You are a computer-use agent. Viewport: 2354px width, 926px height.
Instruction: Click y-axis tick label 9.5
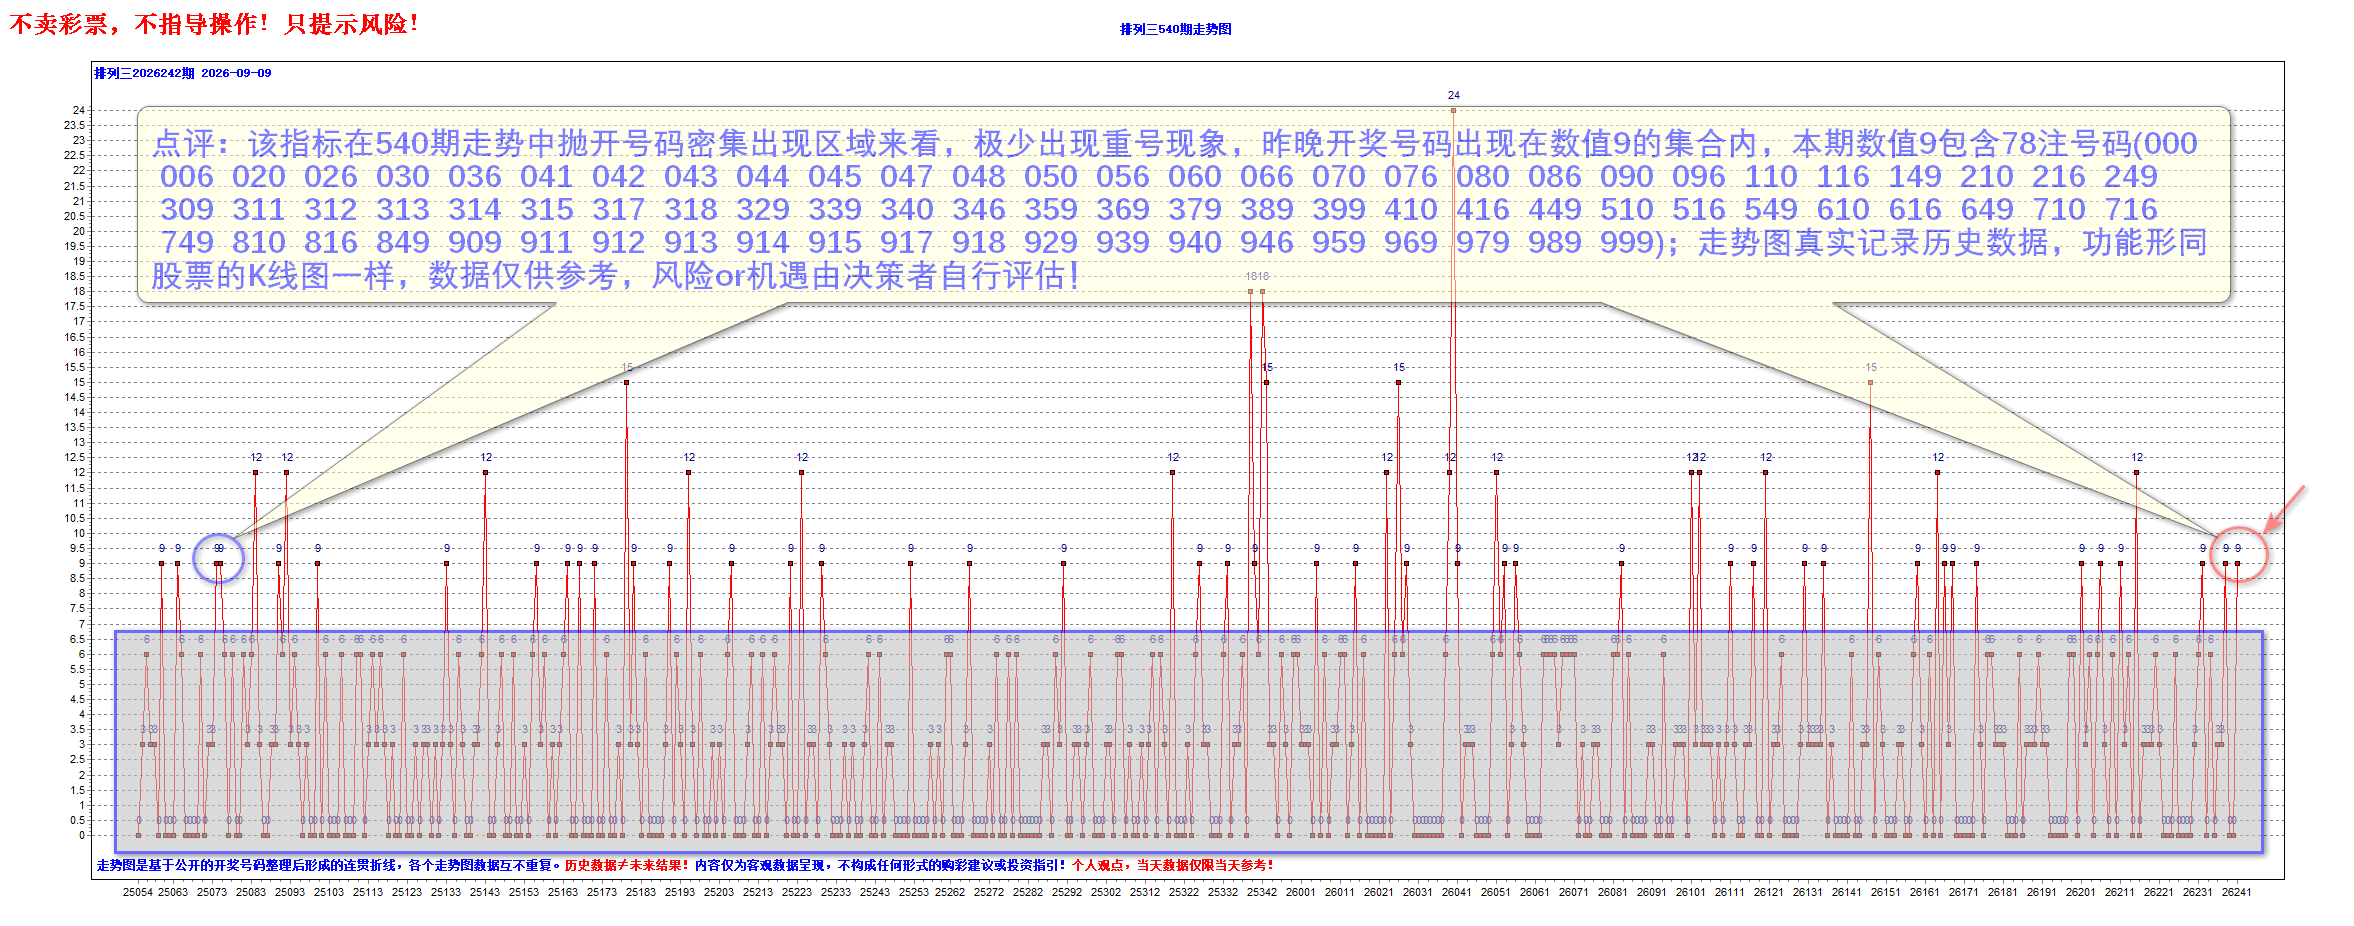tap(77, 548)
